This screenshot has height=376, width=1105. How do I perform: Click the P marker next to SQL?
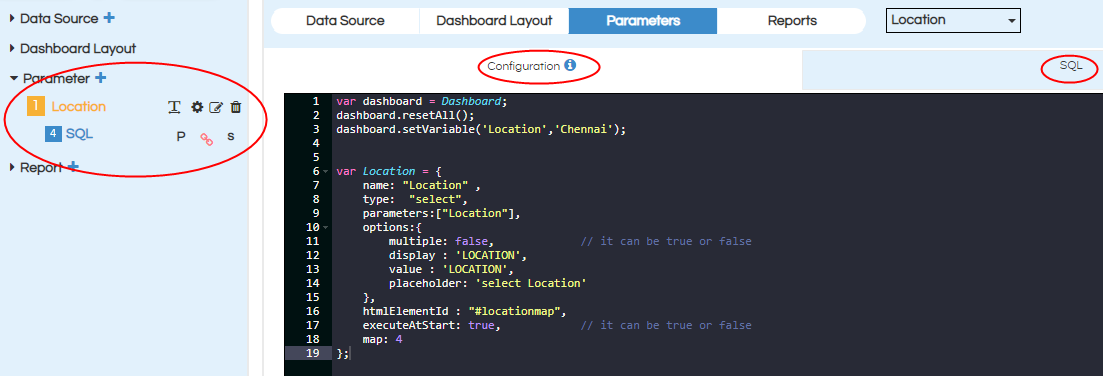point(180,137)
